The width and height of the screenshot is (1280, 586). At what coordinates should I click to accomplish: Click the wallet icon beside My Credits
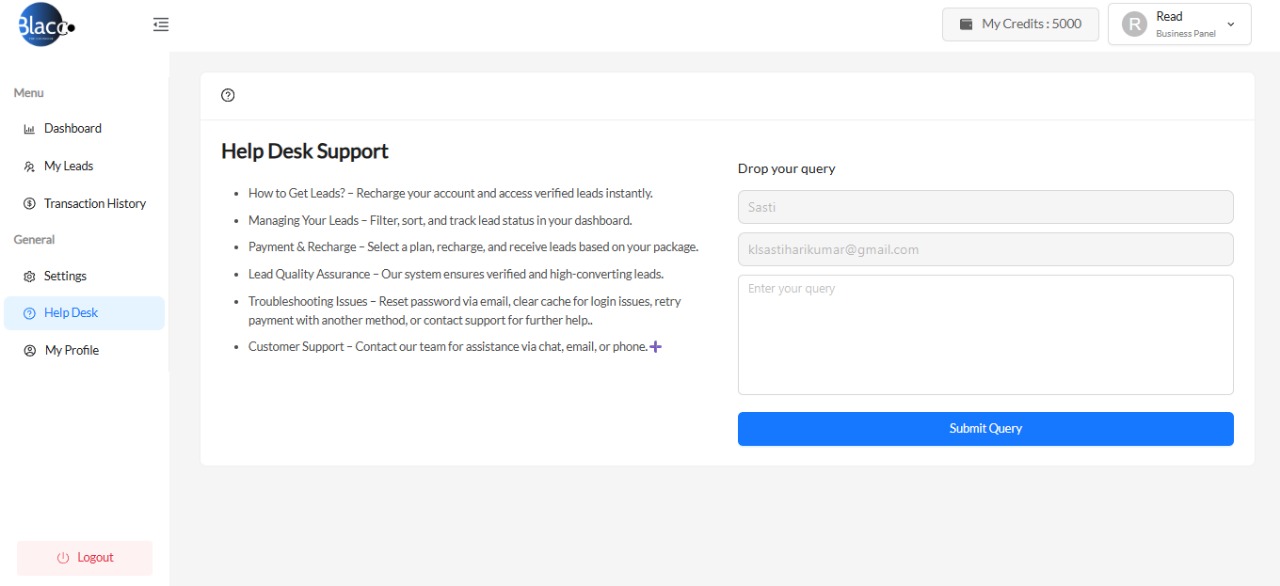pyautogui.click(x=966, y=24)
